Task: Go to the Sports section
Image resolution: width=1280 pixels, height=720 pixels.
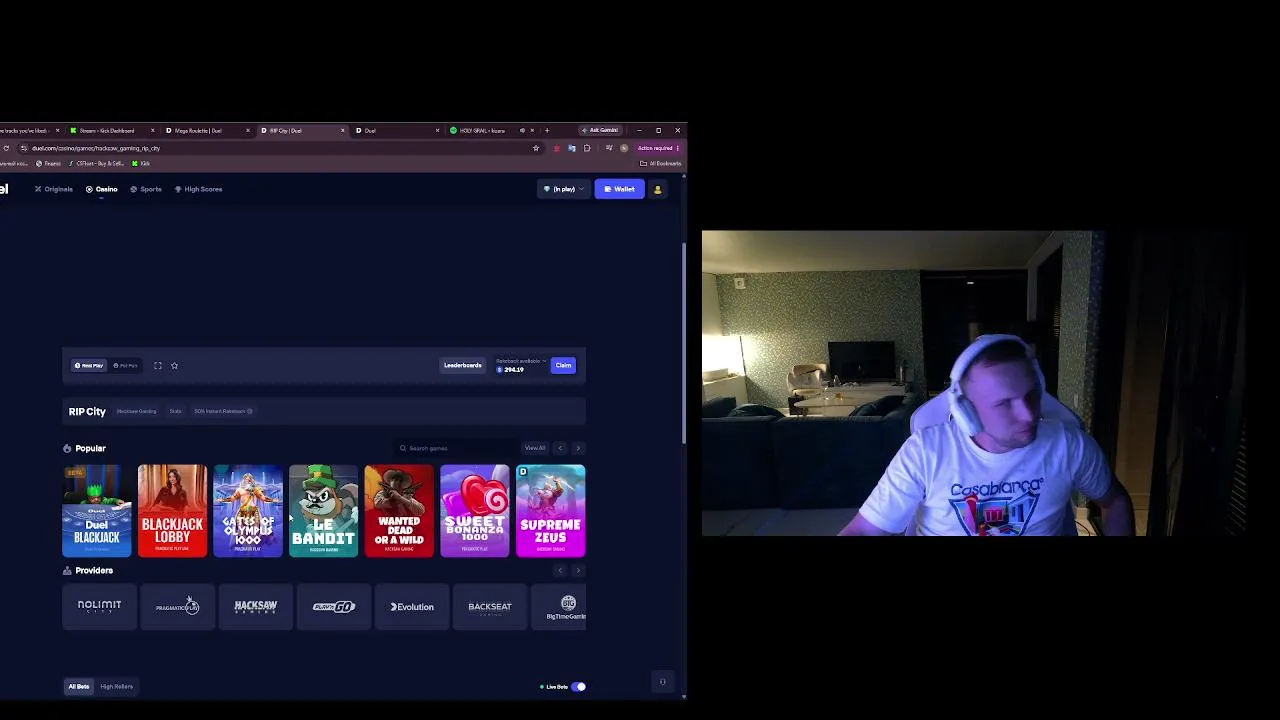Action: tap(146, 189)
